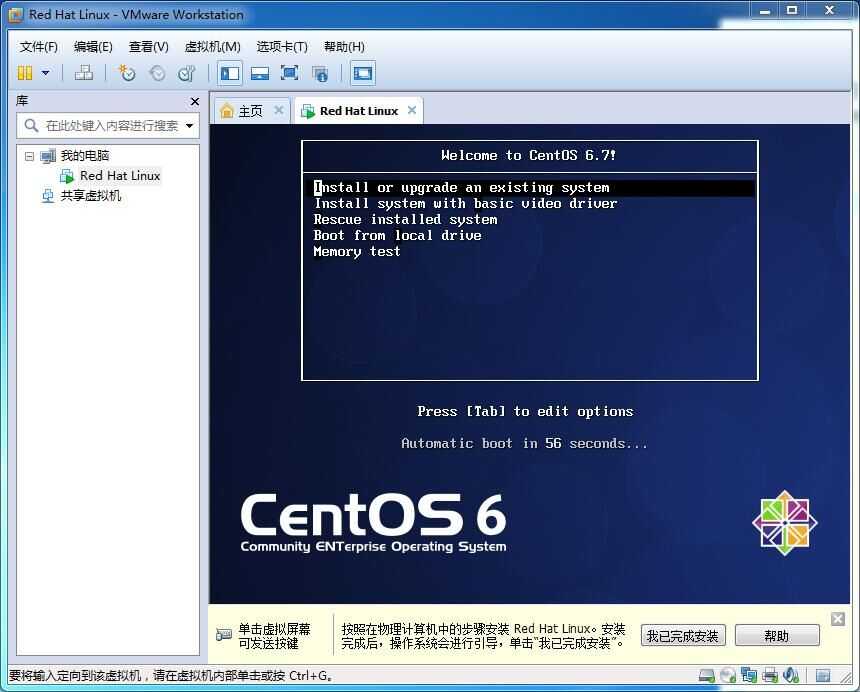
Task: Click the CD/DVD drive status icon
Action: pos(728,676)
